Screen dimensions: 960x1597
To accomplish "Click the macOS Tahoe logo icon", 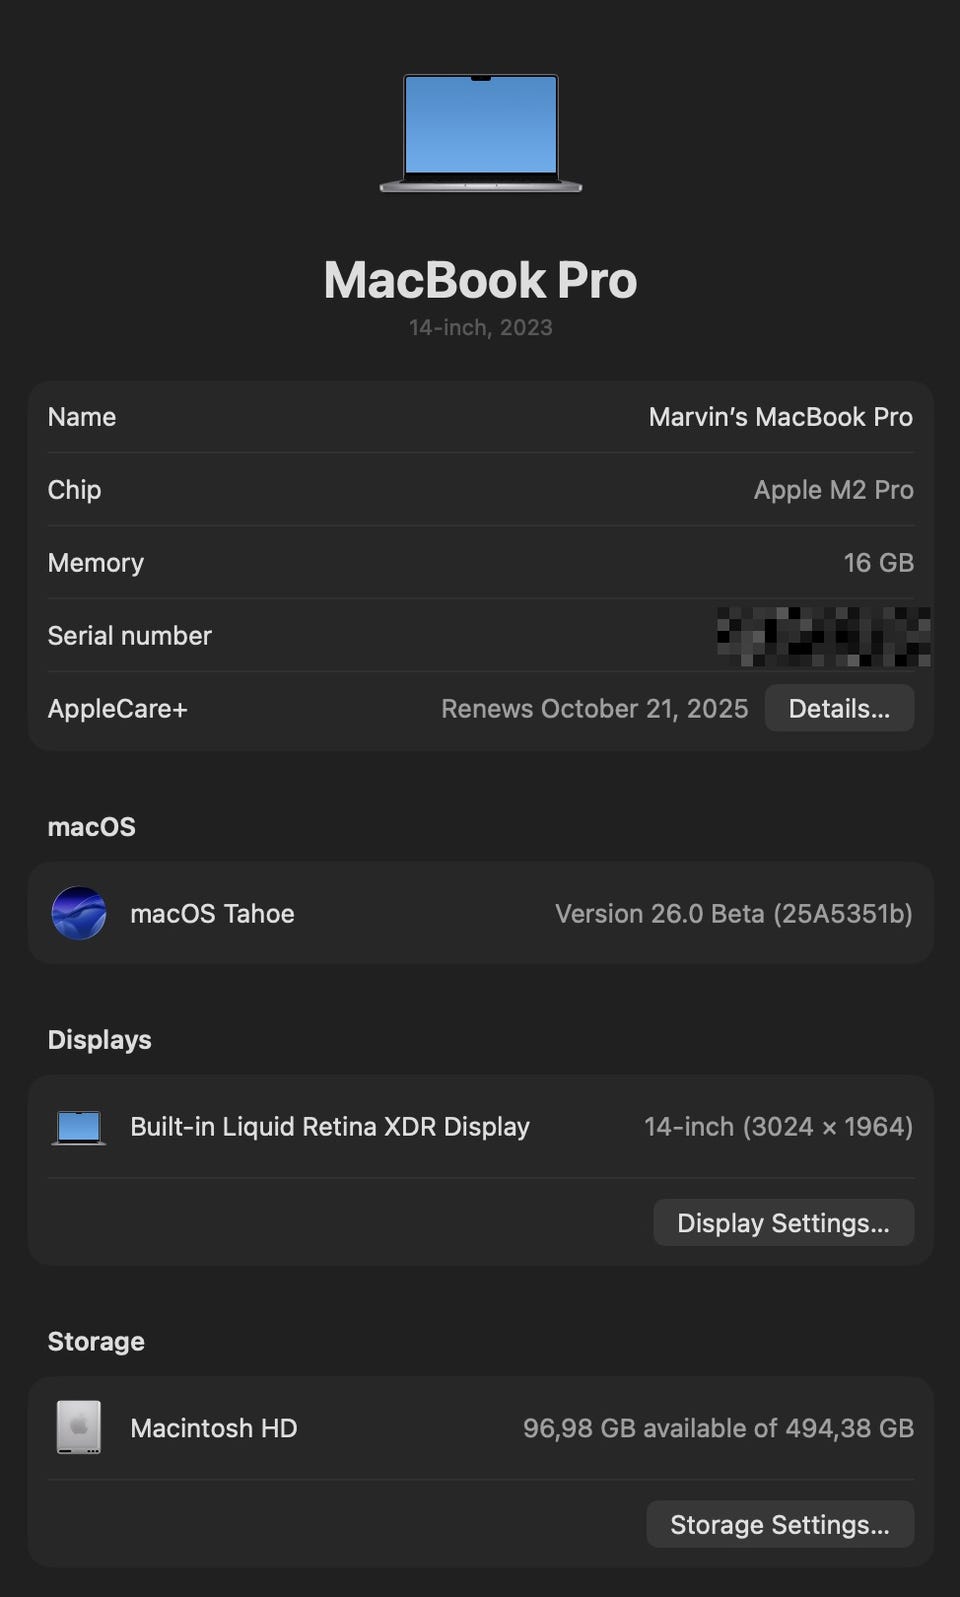I will tap(79, 913).
